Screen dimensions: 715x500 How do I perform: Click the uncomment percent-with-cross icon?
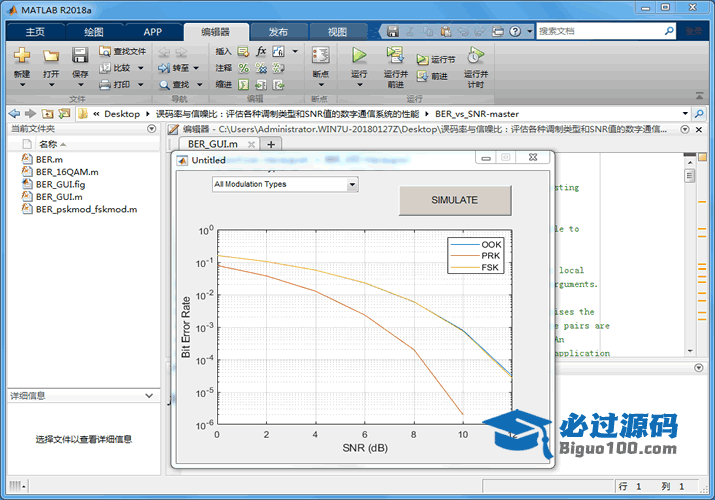coord(261,68)
